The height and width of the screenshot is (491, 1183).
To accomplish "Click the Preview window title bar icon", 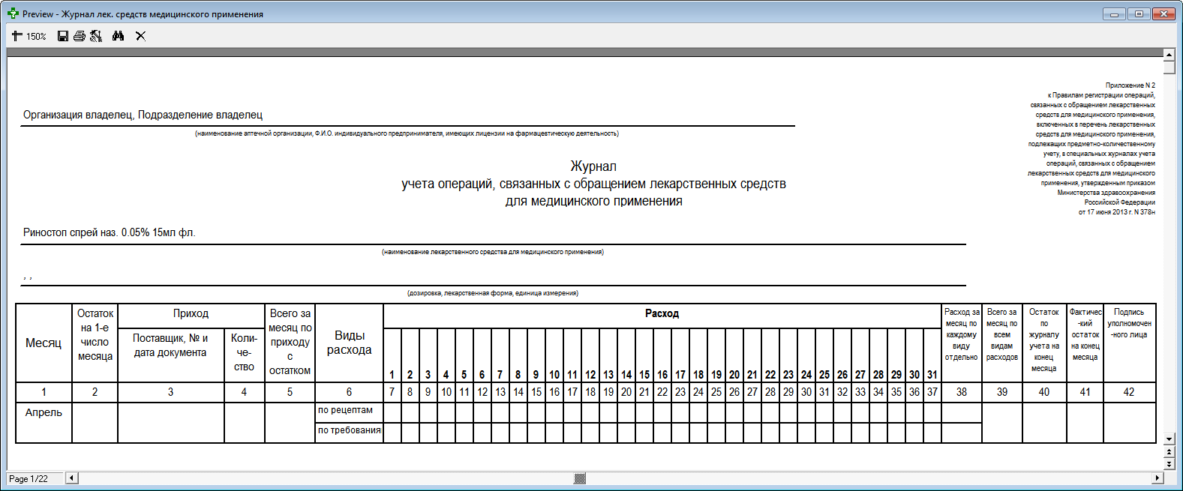I will (x=13, y=14).
